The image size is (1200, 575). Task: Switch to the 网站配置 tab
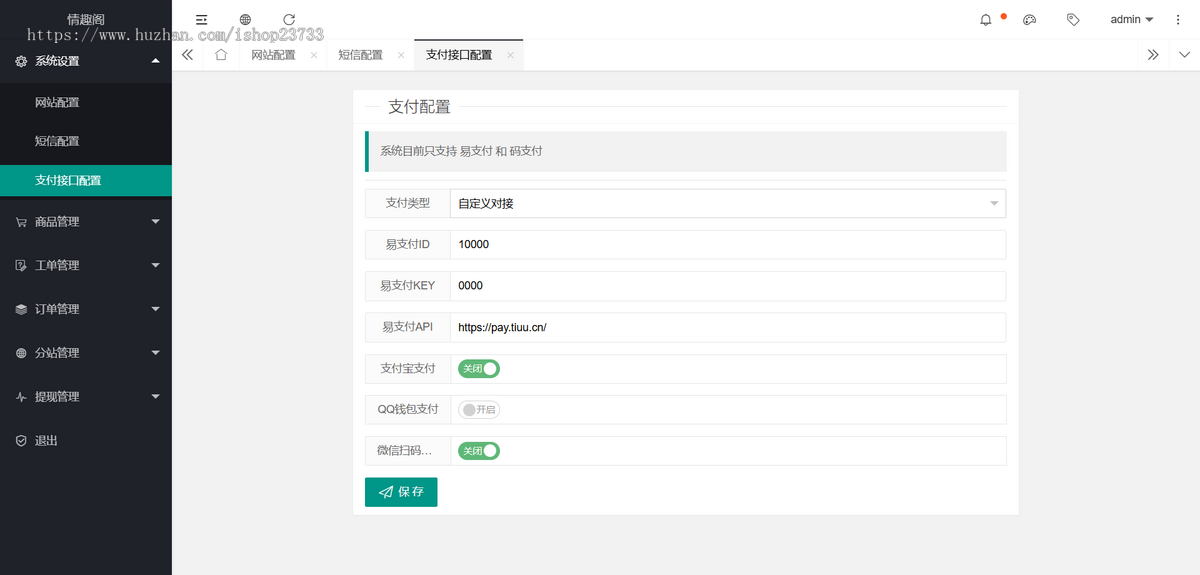point(273,55)
